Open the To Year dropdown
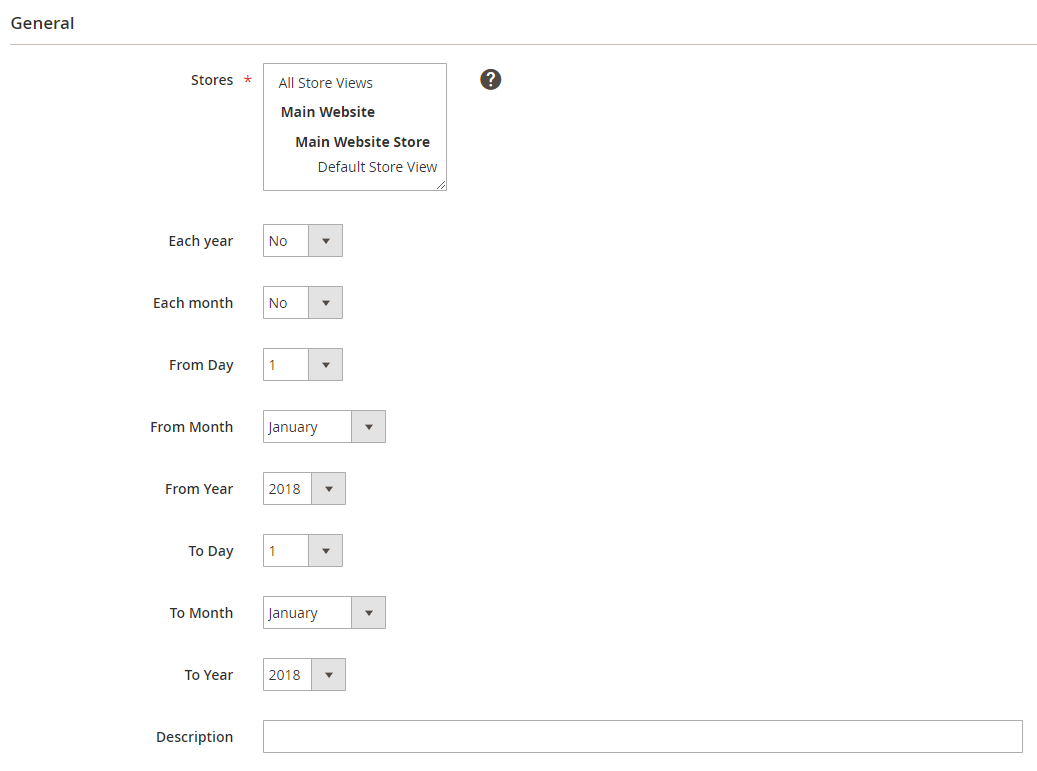The height and width of the screenshot is (771, 1037). pyautogui.click(x=304, y=675)
